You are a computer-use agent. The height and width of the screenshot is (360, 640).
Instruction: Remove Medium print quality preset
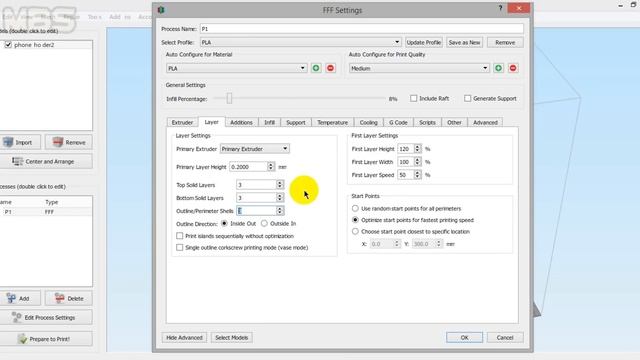(513, 68)
